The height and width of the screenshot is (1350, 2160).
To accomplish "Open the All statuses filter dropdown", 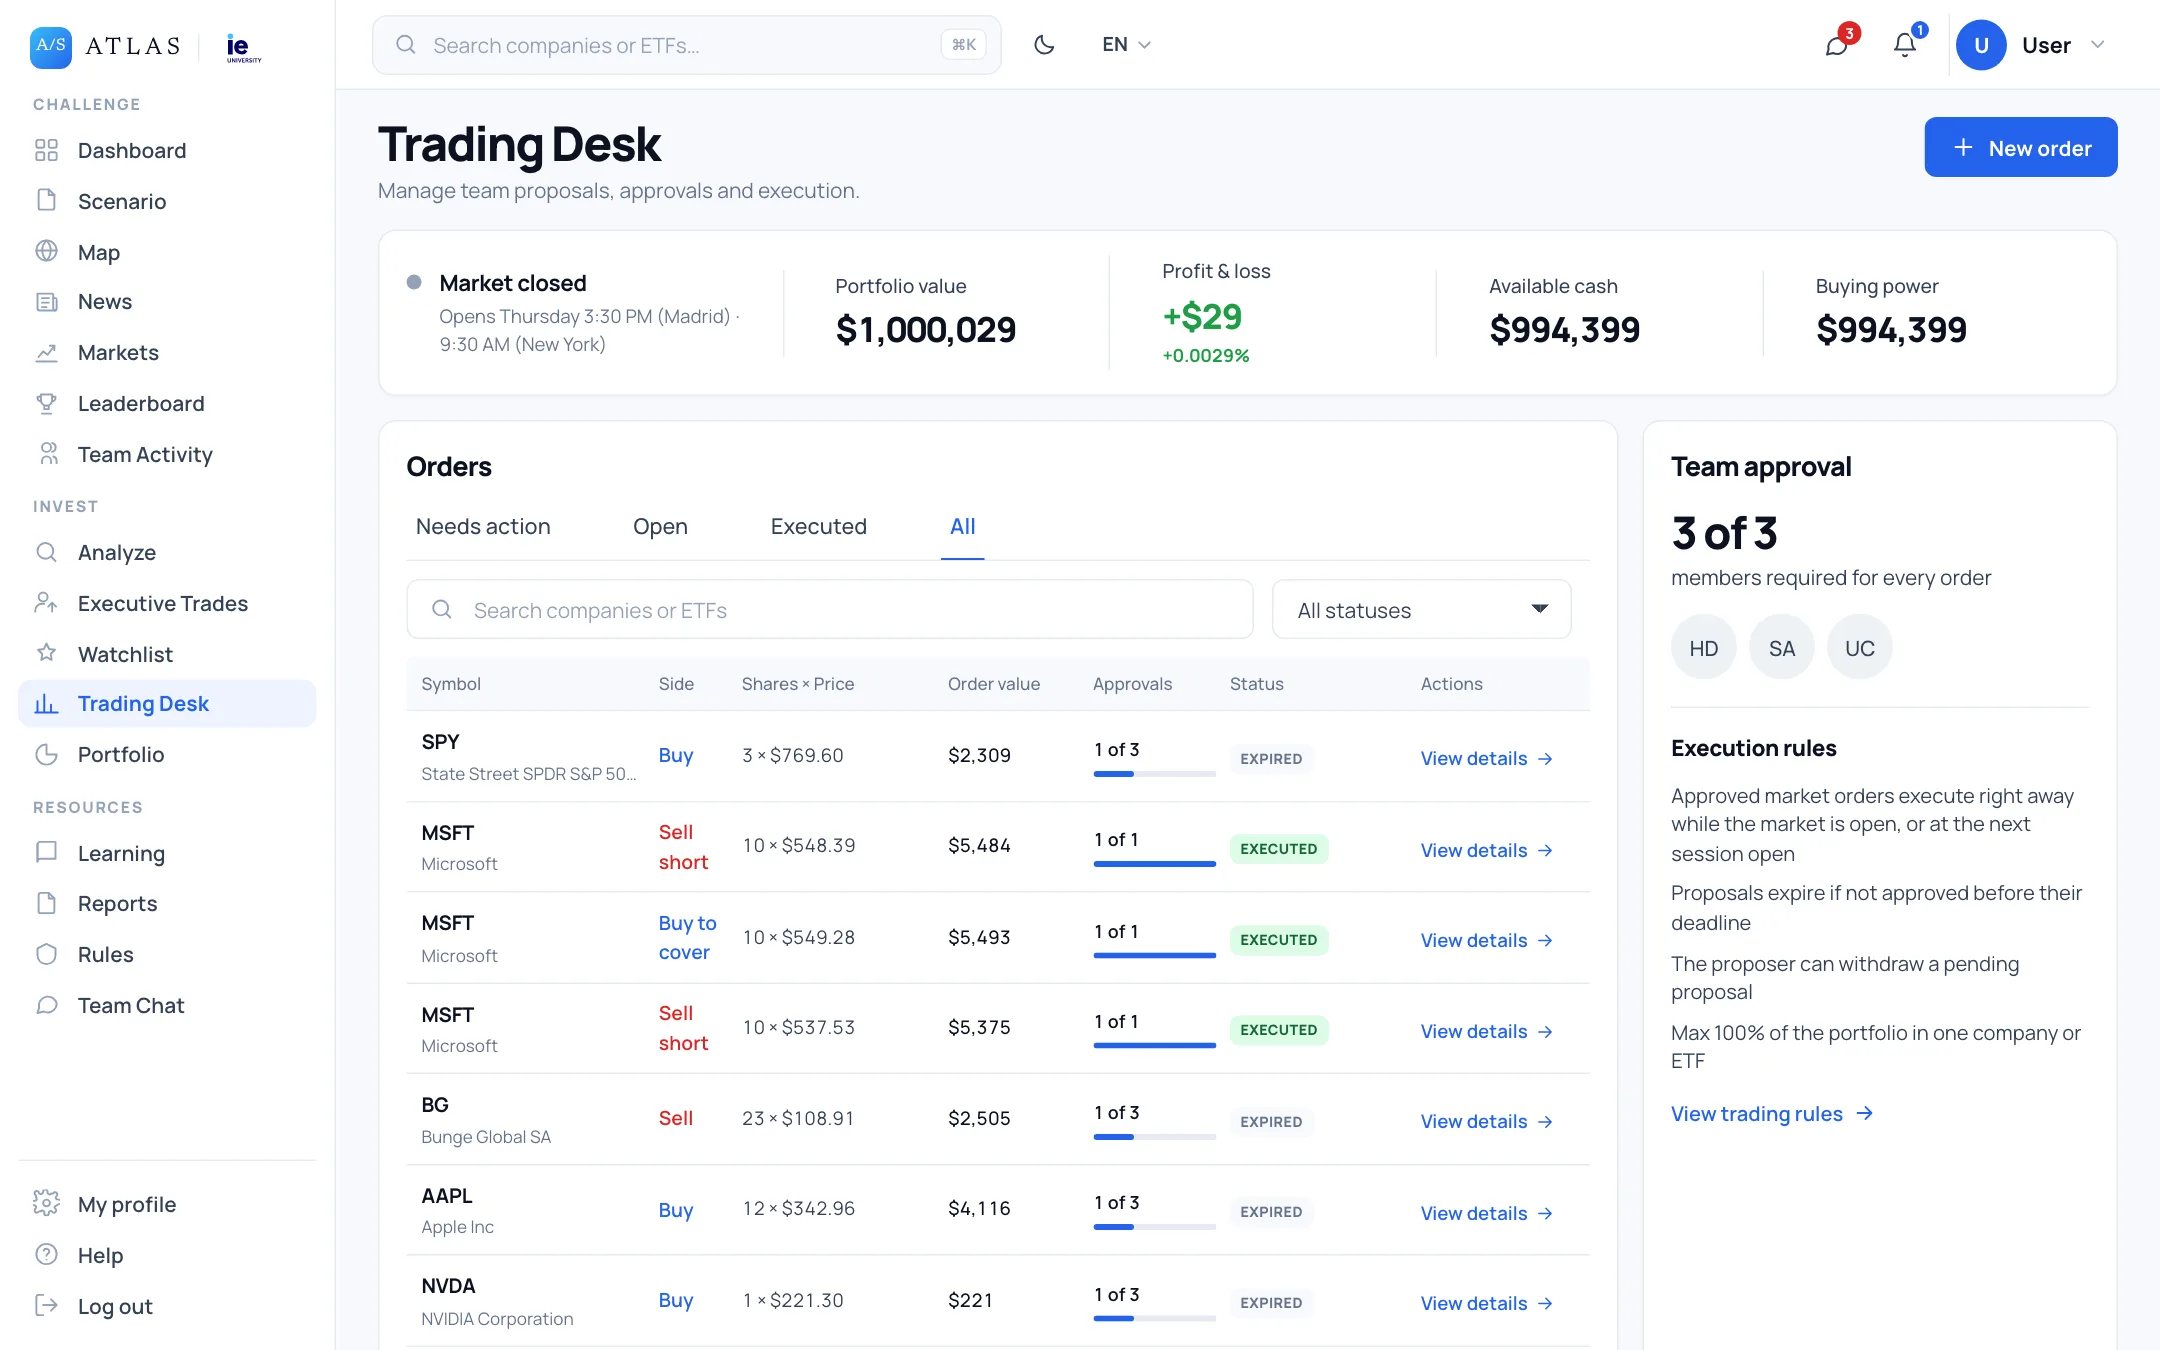I will (1421, 609).
